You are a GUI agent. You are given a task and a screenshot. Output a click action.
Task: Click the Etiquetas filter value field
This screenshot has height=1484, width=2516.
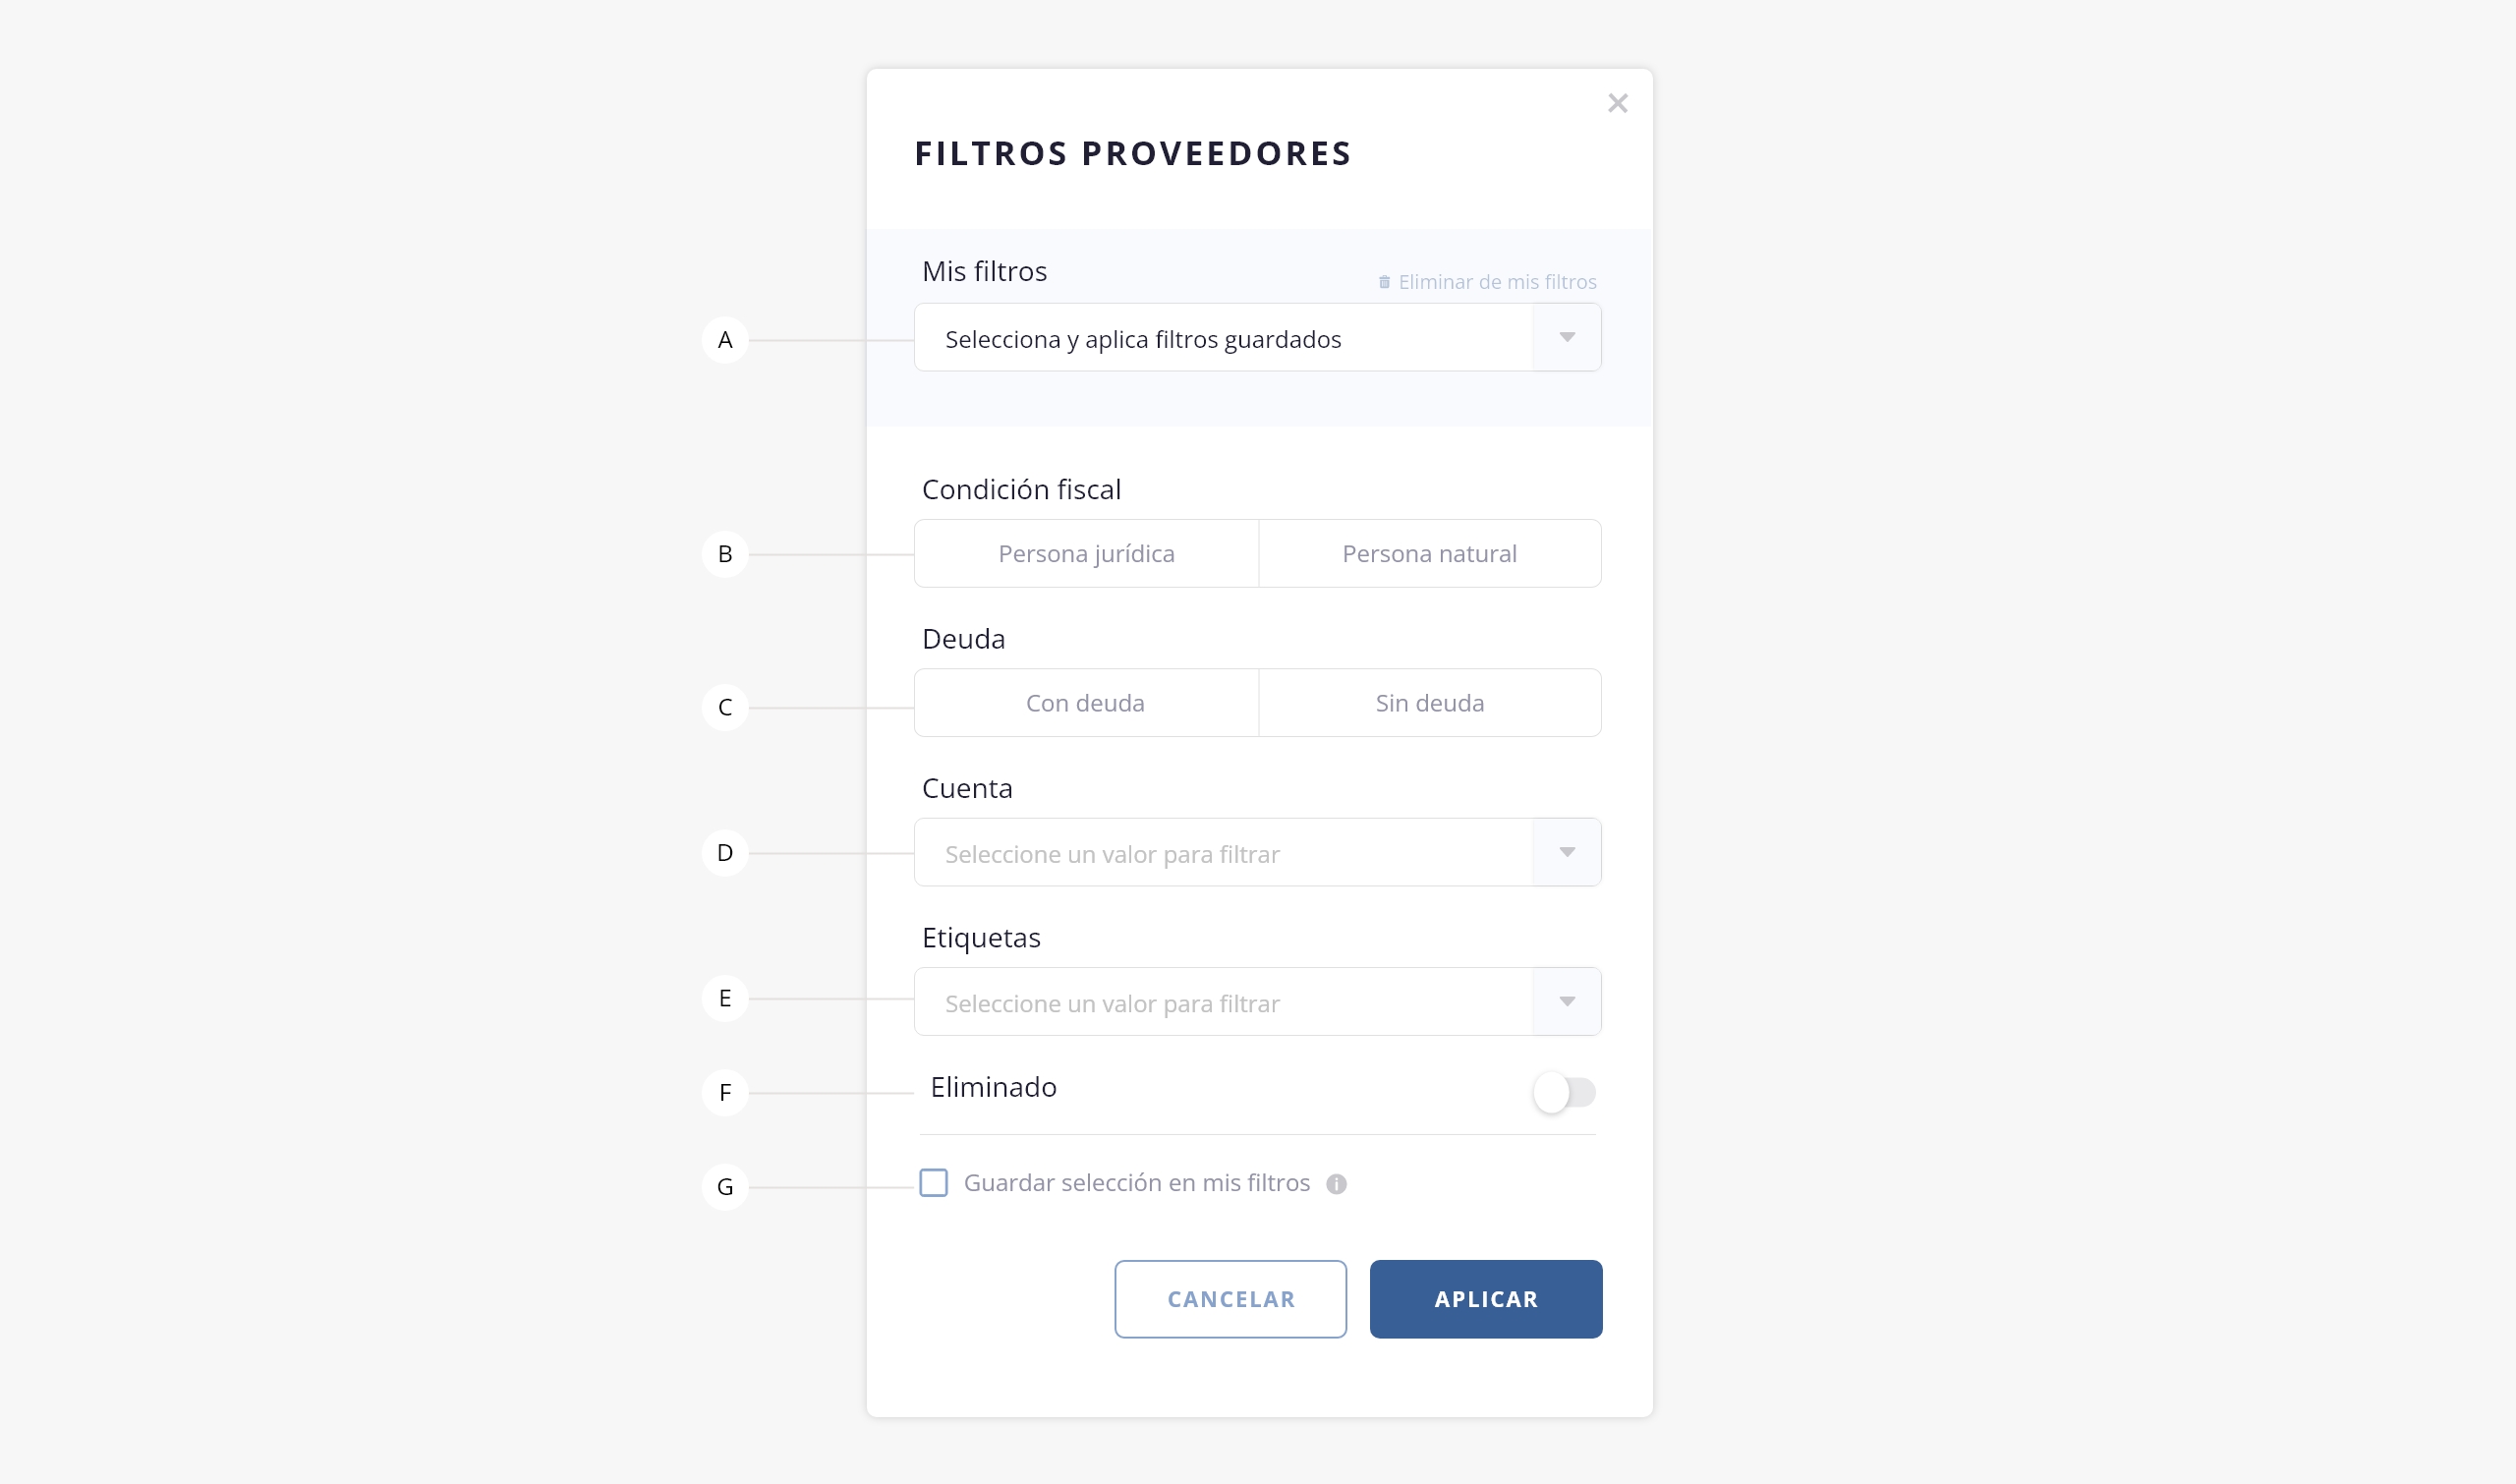click(1222, 1003)
